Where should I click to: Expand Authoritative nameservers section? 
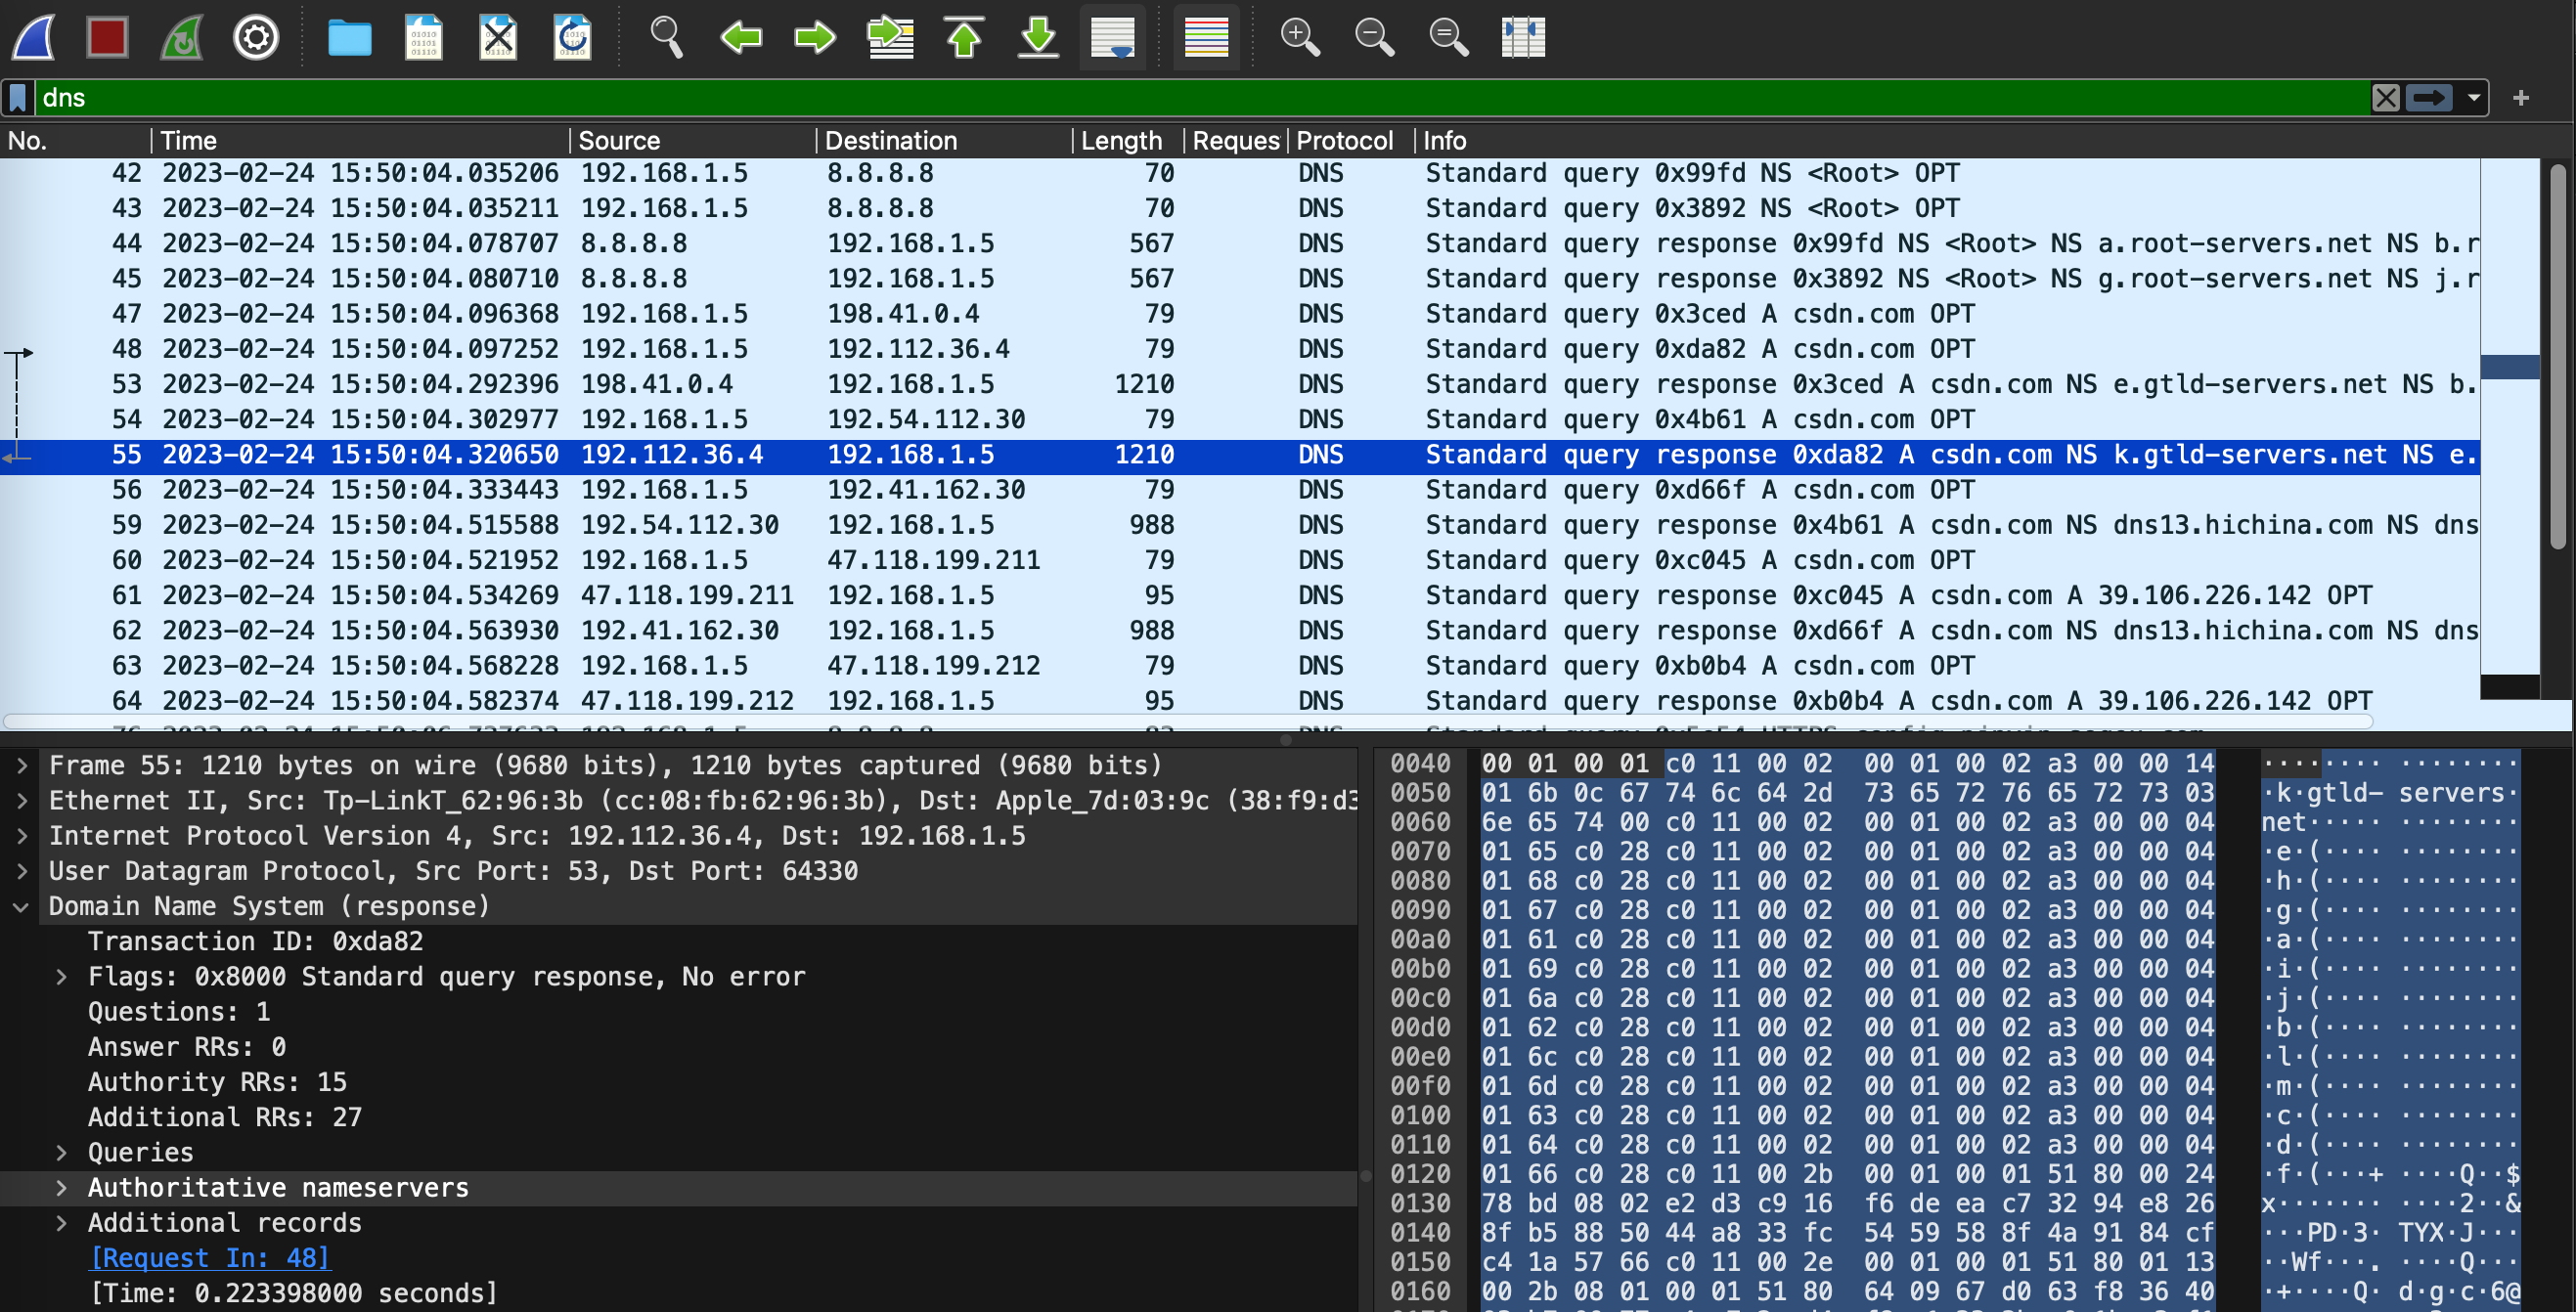62,1188
